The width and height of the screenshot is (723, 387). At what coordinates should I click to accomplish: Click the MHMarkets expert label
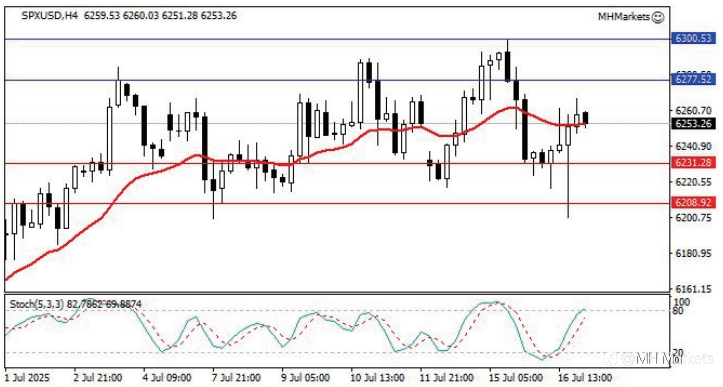(624, 17)
